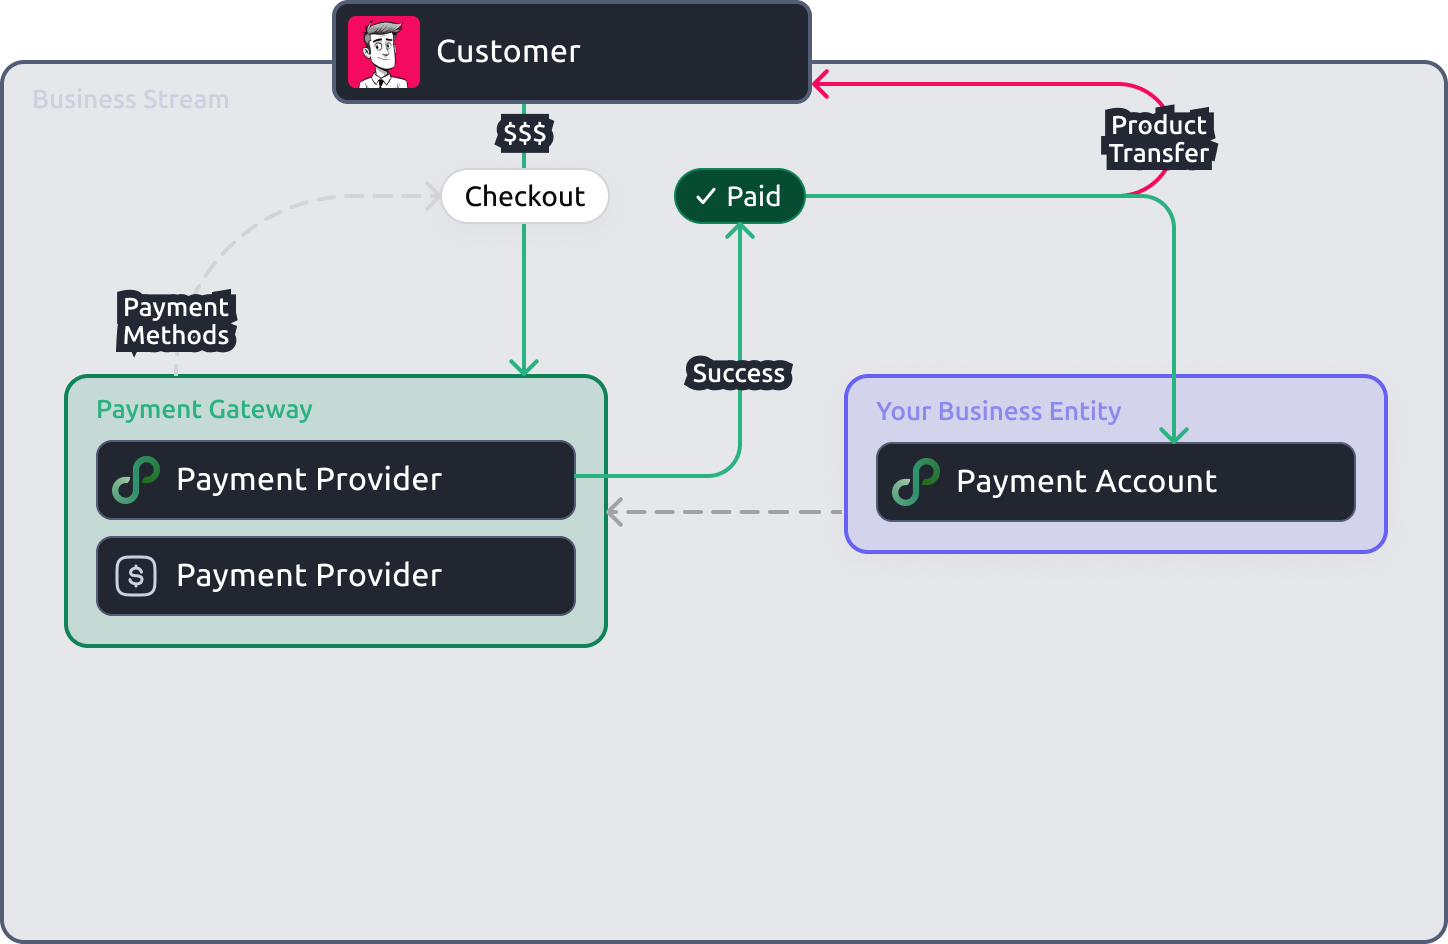Click the dollar-sign Payment Provider icon
This screenshot has height=944, width=1448.
point(135,576)
